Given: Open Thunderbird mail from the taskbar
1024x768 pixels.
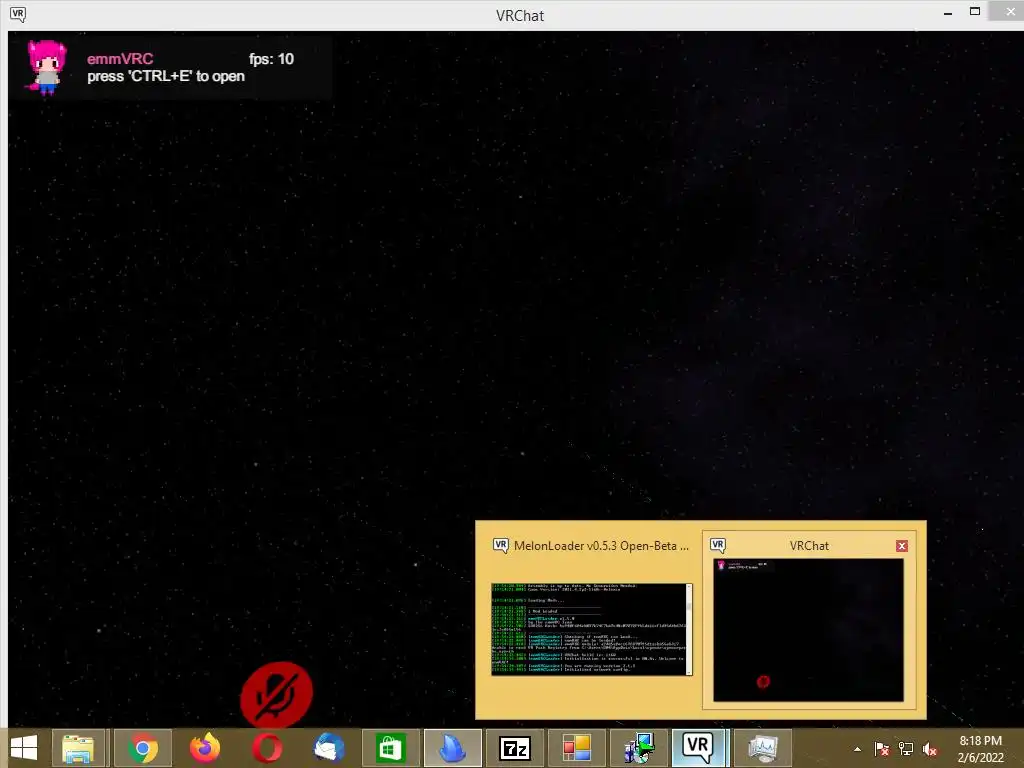Looking at the screenshot, I should pyautogui.click(x=329, y=748).
